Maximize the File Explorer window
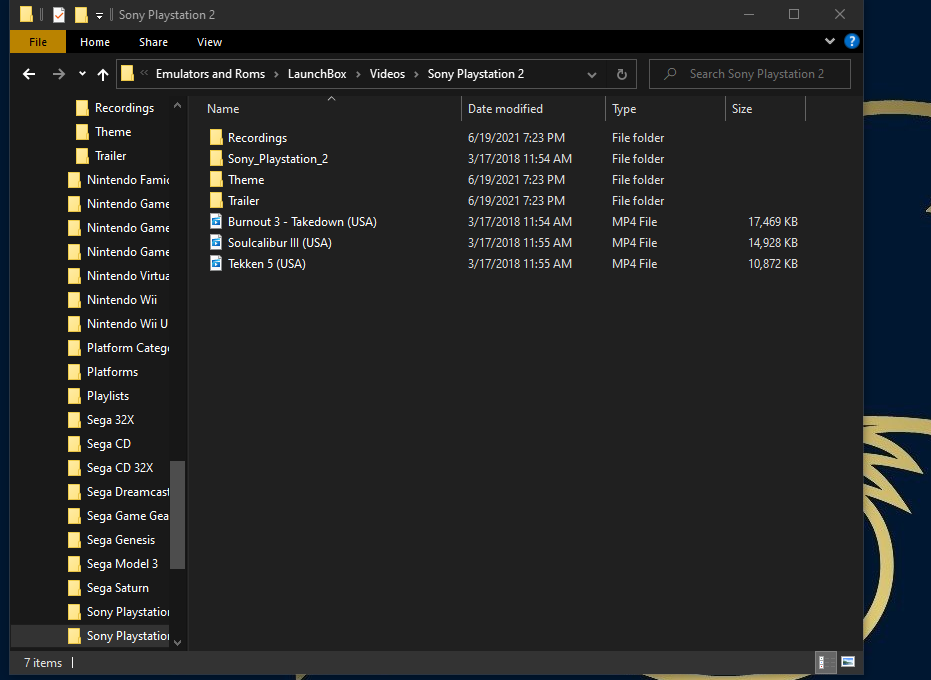Screen dimensions: 931x680 794,14
